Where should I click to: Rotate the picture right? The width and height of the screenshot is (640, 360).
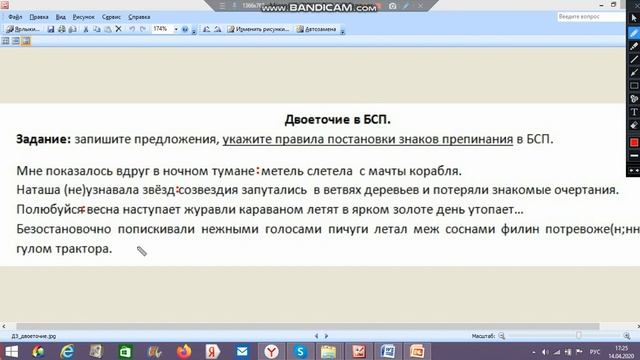point(218,29)
